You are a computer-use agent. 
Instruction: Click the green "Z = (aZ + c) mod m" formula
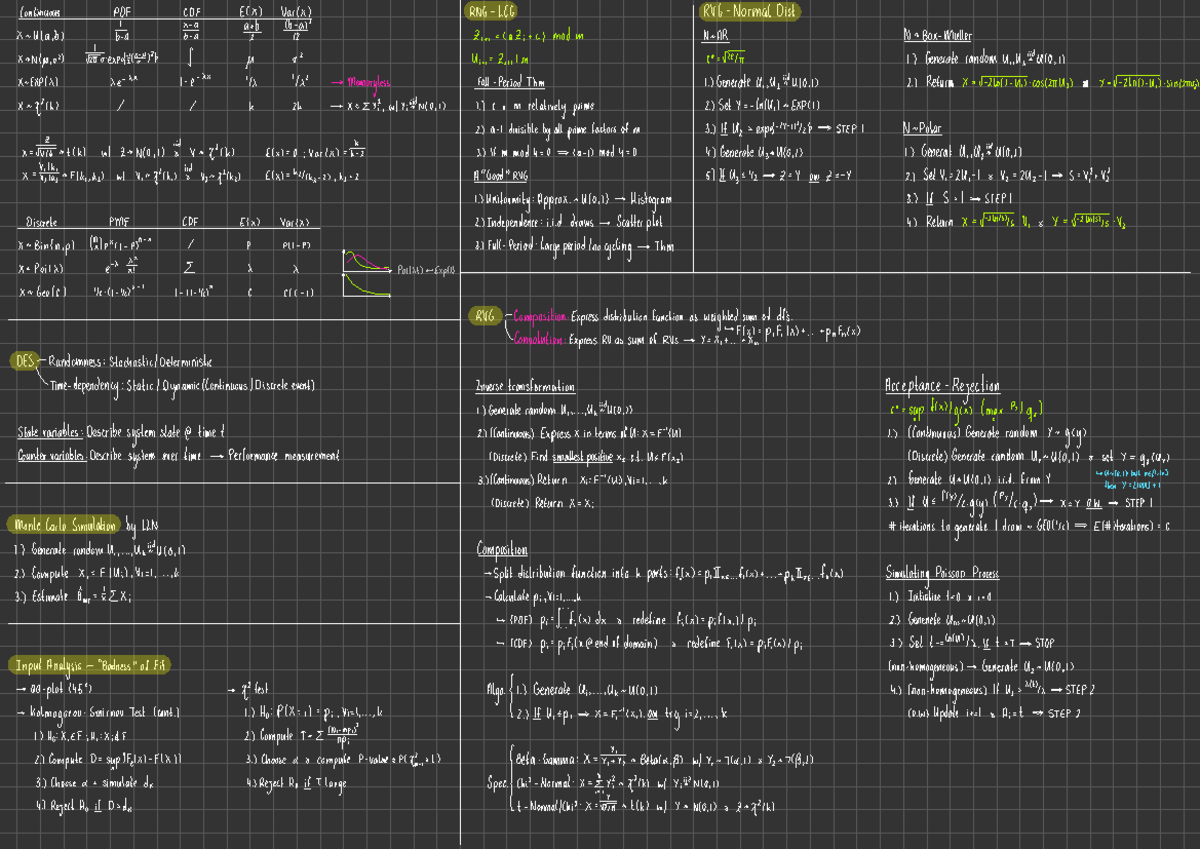pos(527,35)
